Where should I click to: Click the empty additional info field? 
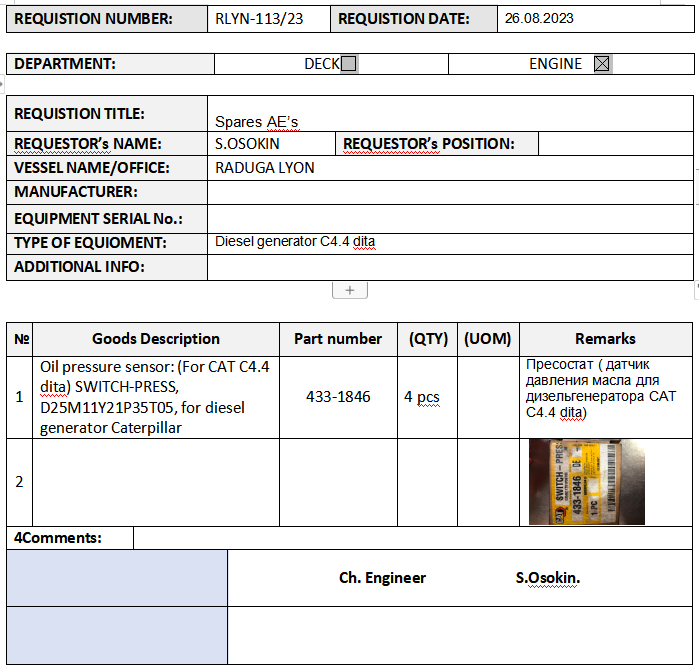(x=448, y=267)
